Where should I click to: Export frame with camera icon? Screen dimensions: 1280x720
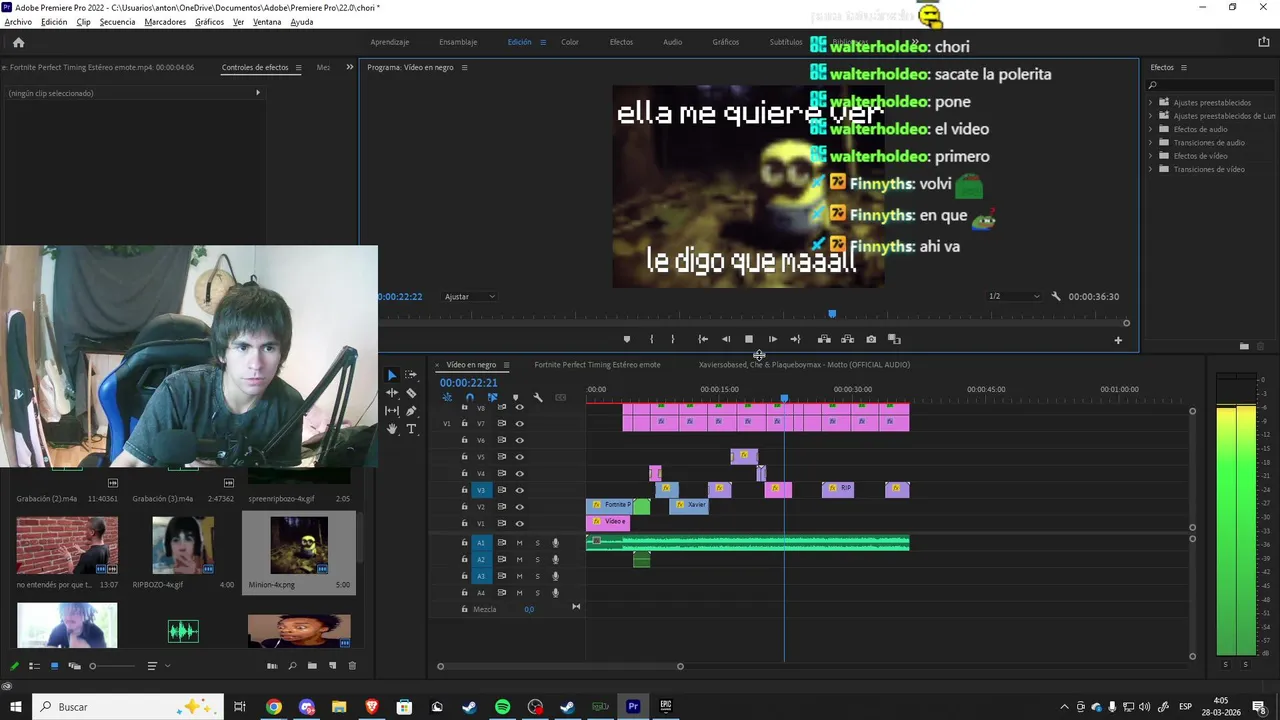[x=871, y=339]
